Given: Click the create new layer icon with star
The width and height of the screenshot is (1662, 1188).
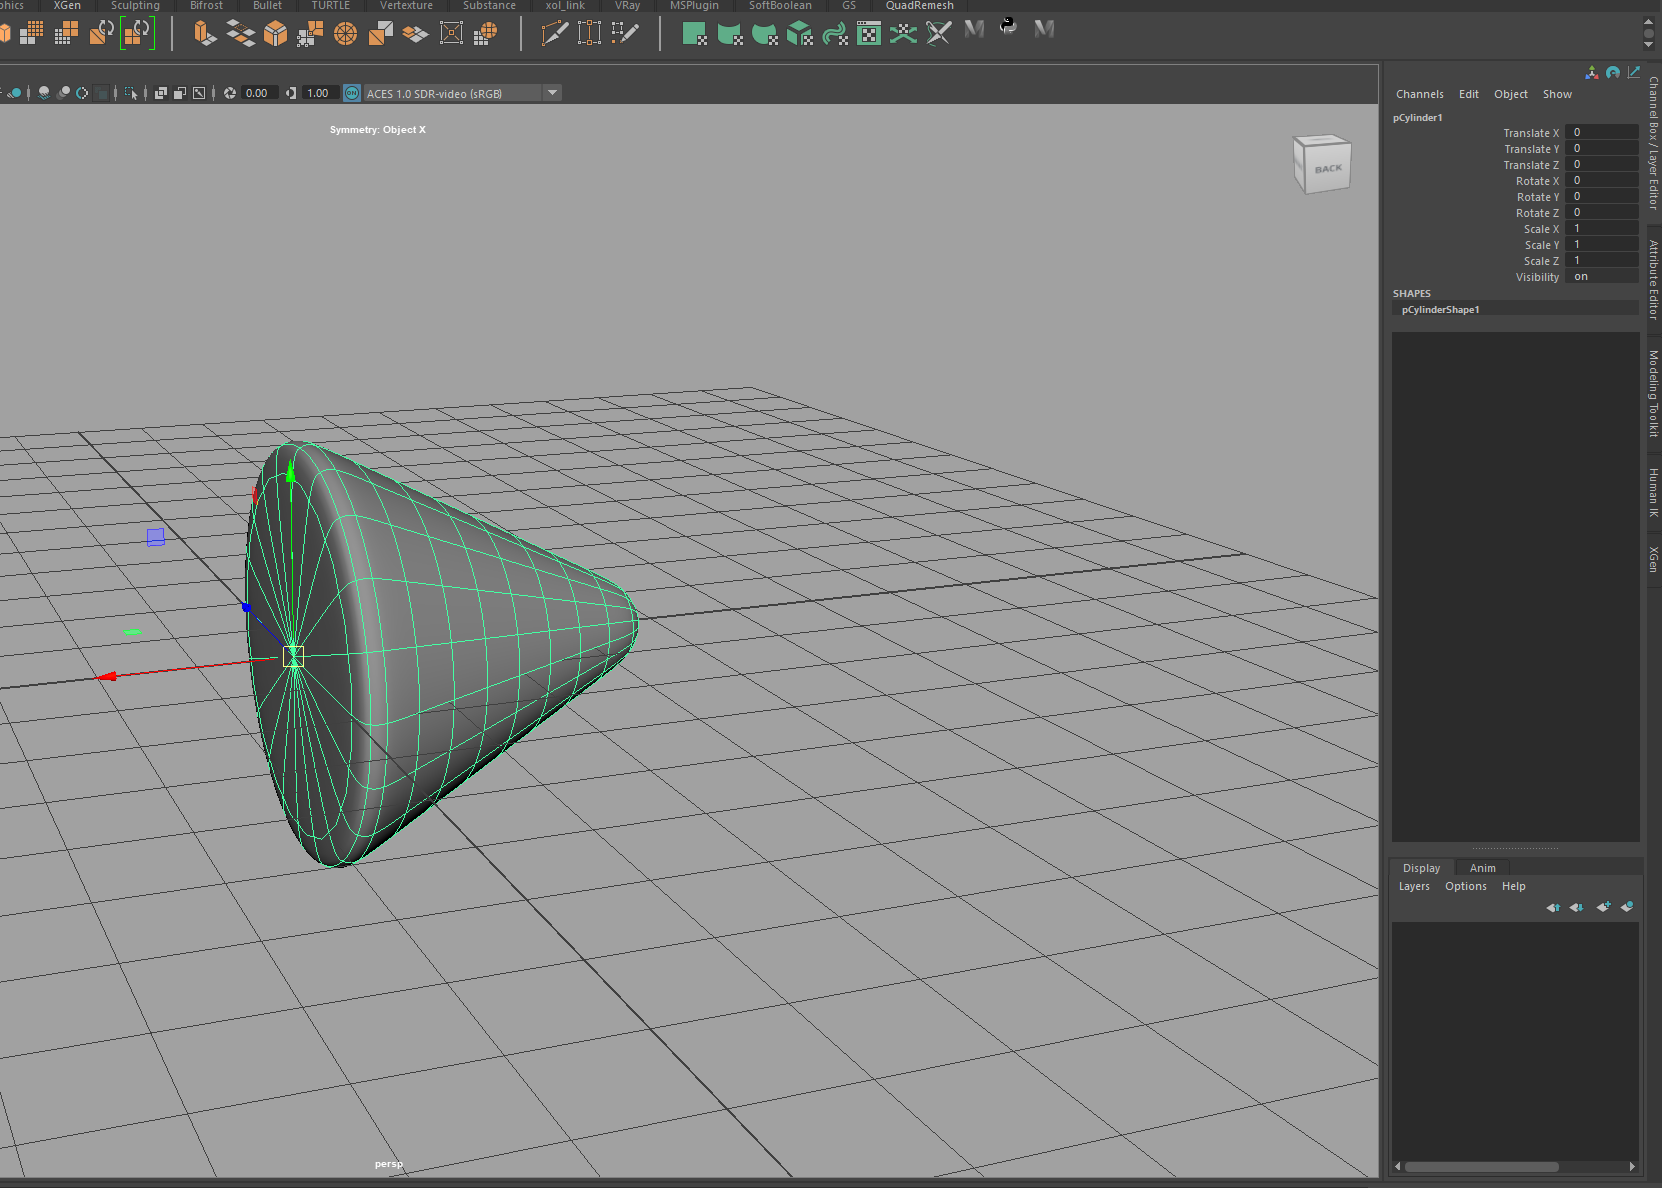Looking at the screenshot, I should pos(1603,907).
